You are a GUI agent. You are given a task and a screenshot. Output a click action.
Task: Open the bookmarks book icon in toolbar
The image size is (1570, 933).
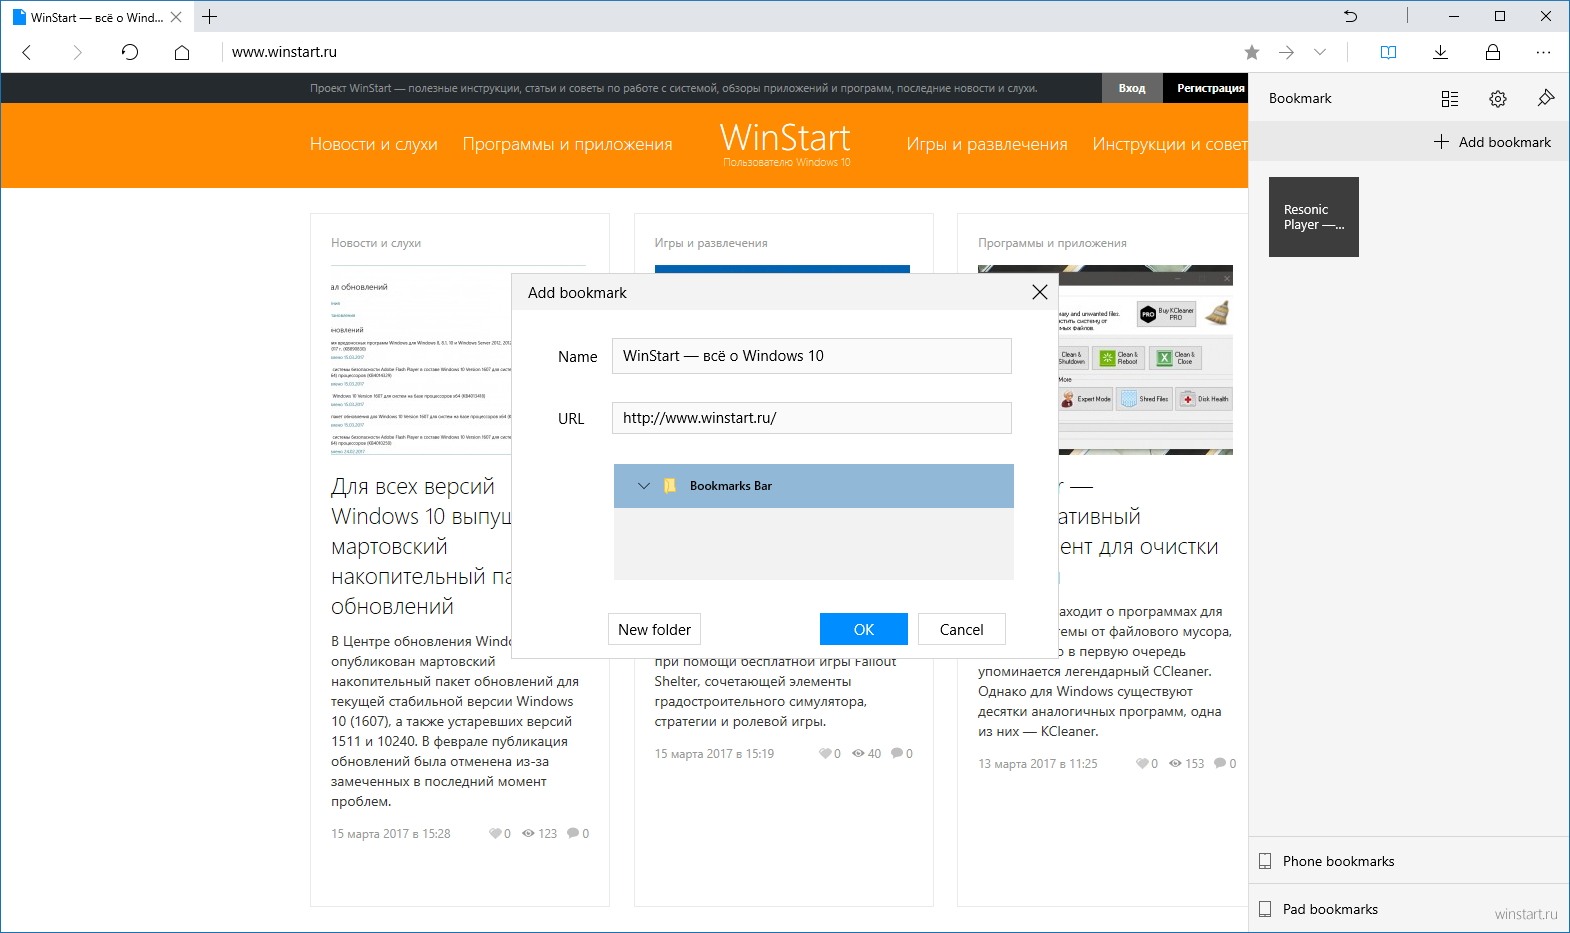tap(1388, 52)
